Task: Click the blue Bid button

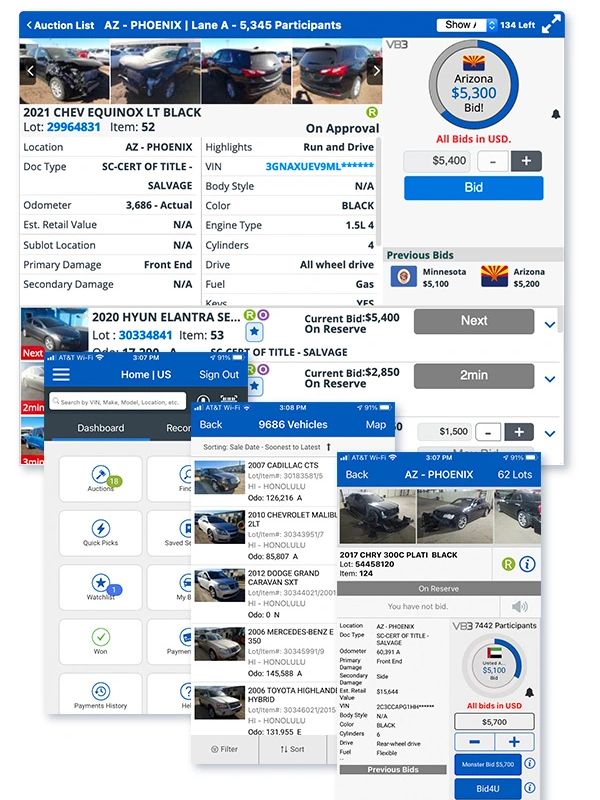Action: [473, 188]
